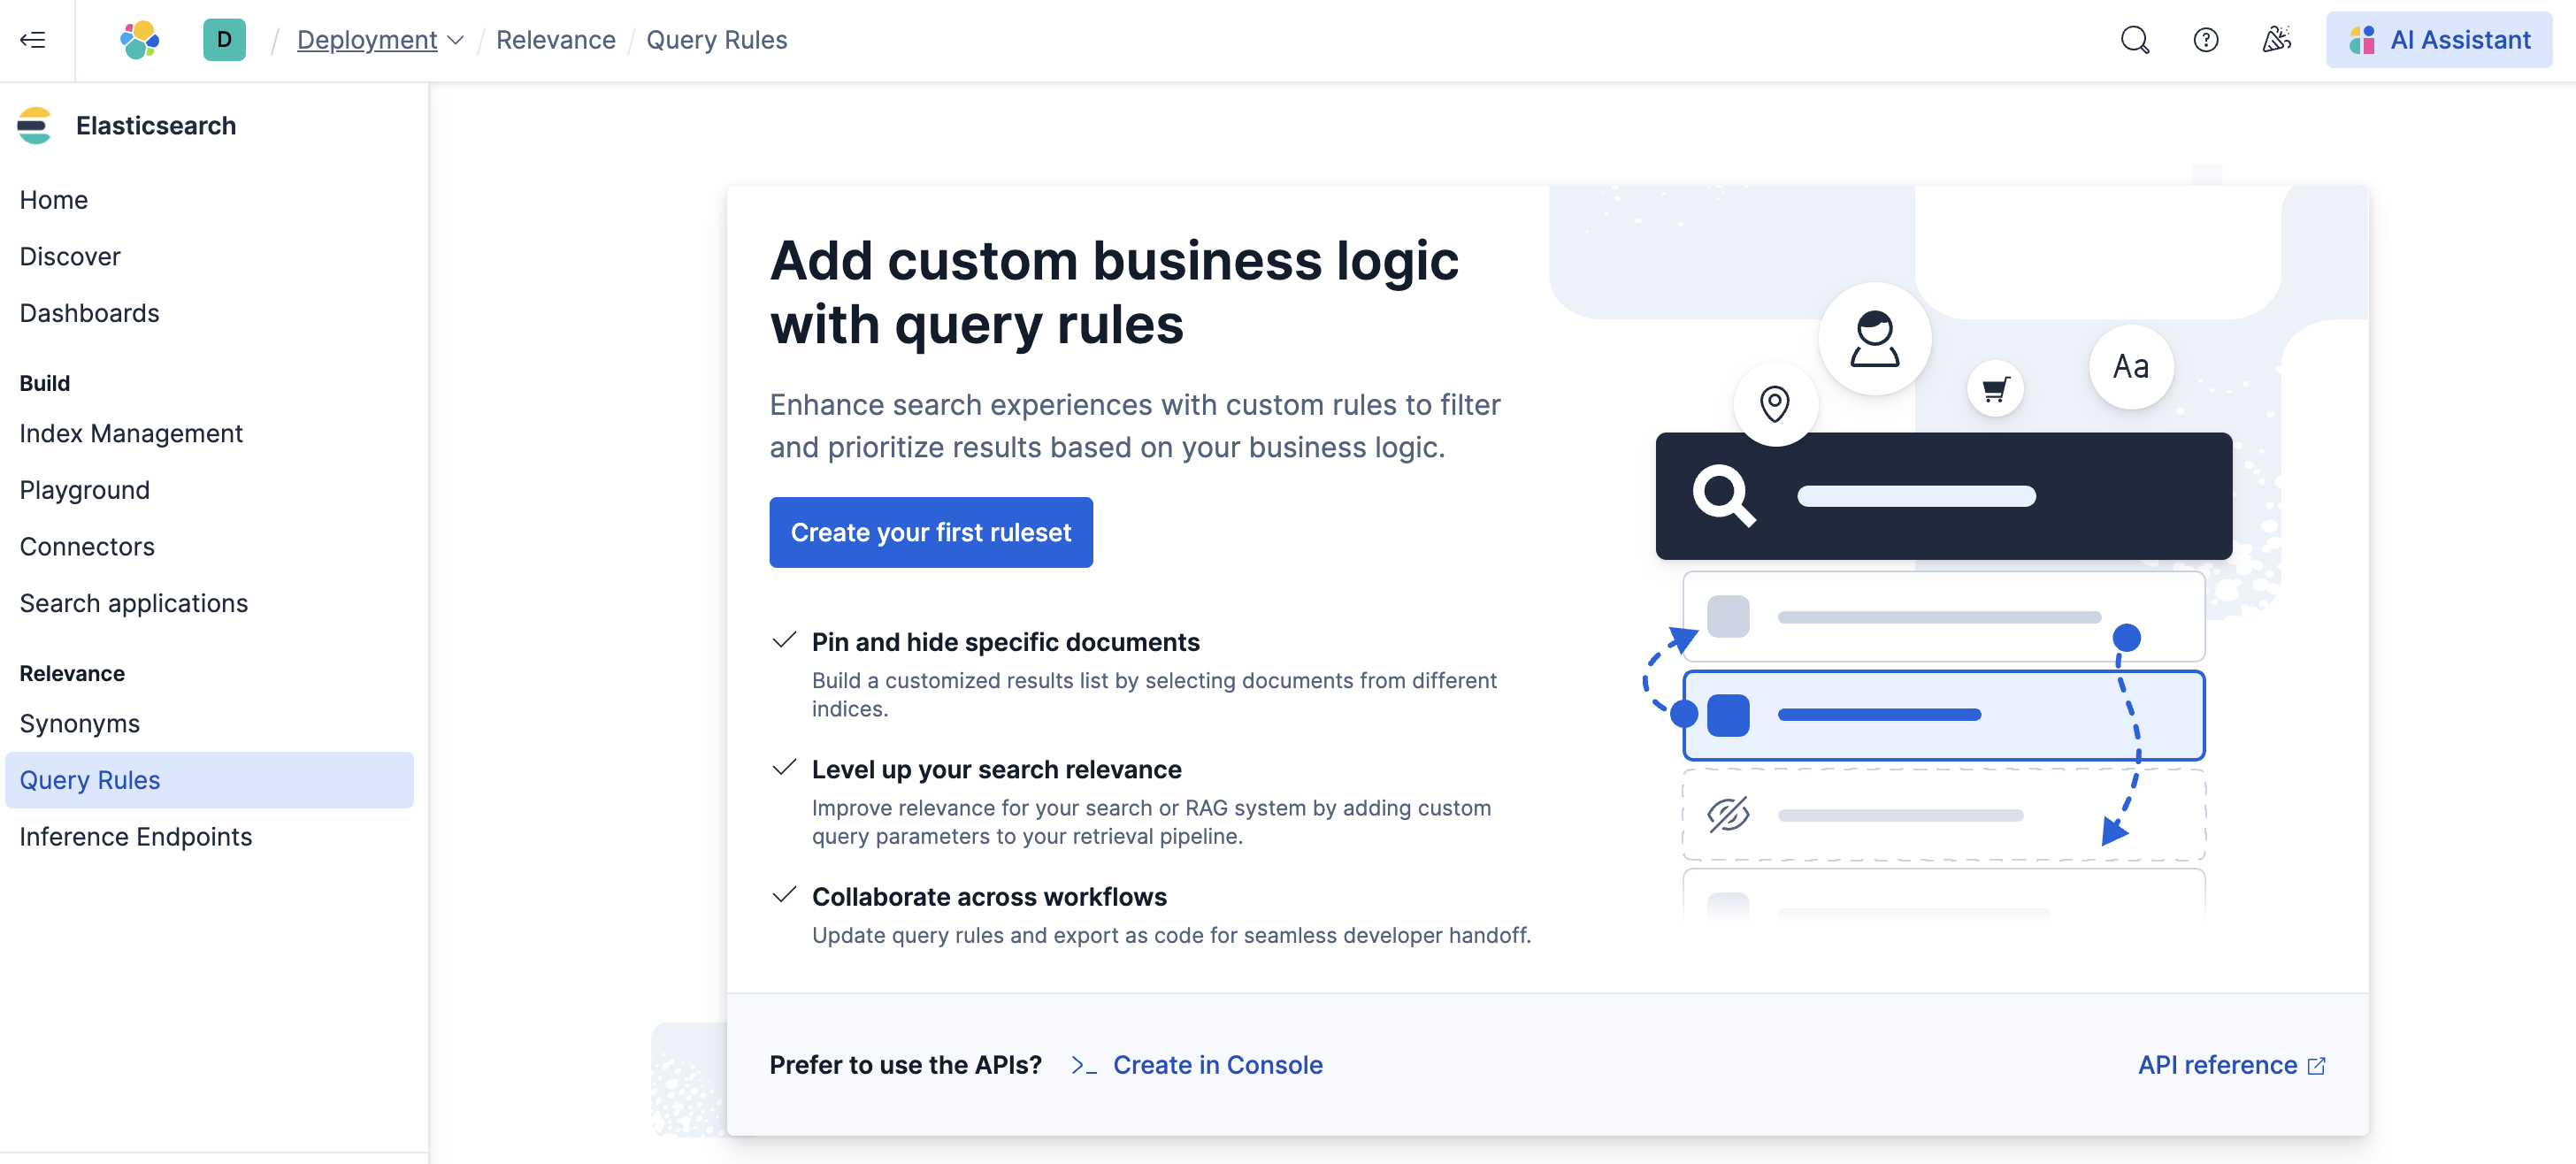This screenshot has height=1164, width=2576.
Task: Open Discover in the sidebar
Action: point(70,257)
